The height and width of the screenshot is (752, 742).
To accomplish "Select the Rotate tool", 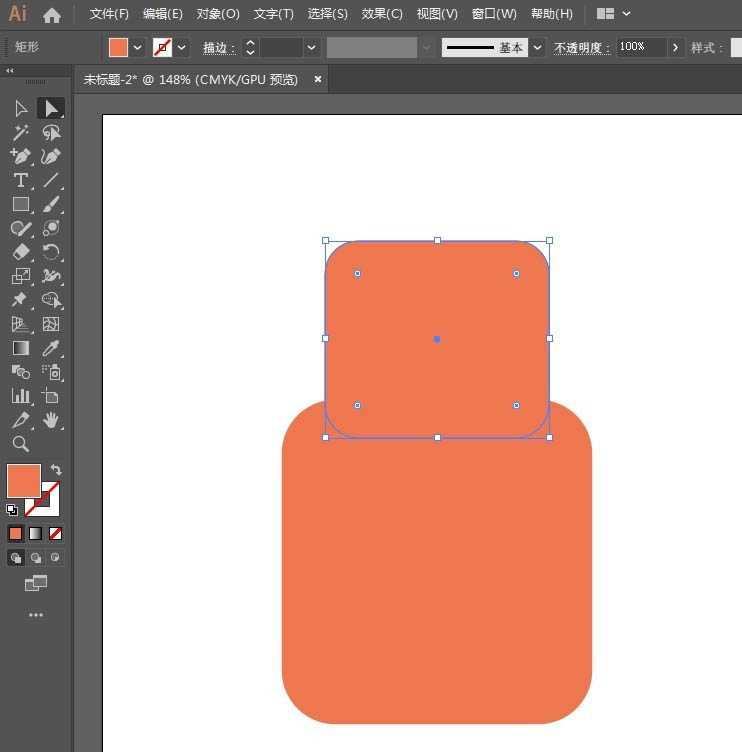I will coord(51,252).
